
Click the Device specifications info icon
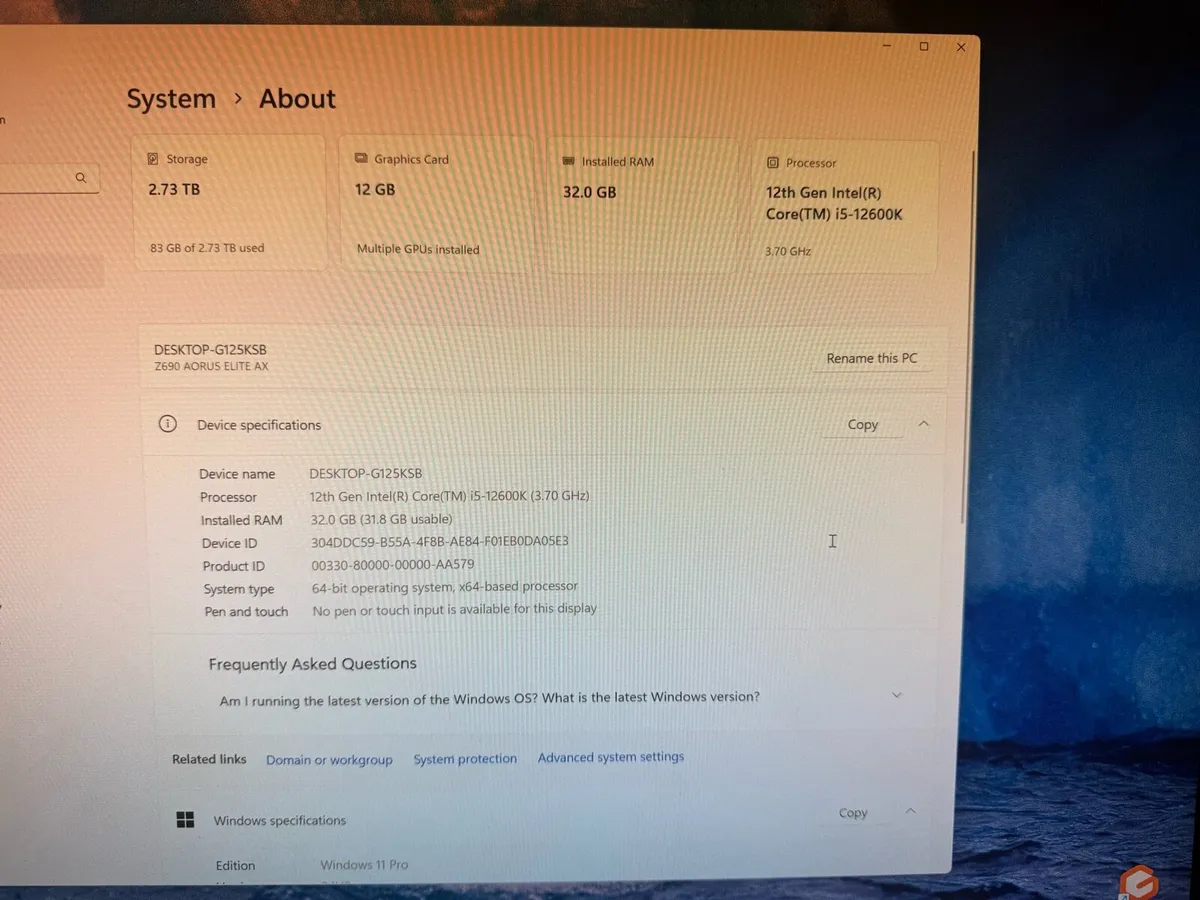[x=168, y=424]
